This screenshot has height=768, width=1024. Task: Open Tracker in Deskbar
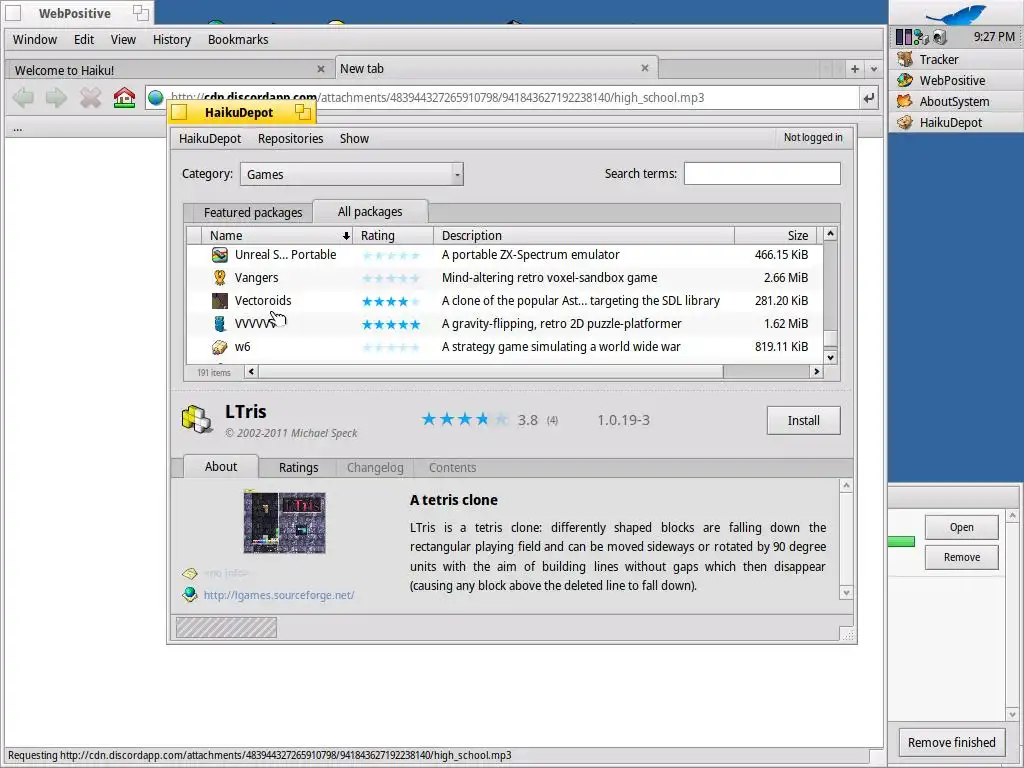pos(955,59)
